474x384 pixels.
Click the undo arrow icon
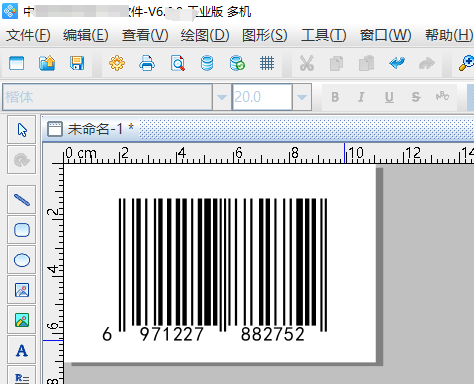[397, 63]
